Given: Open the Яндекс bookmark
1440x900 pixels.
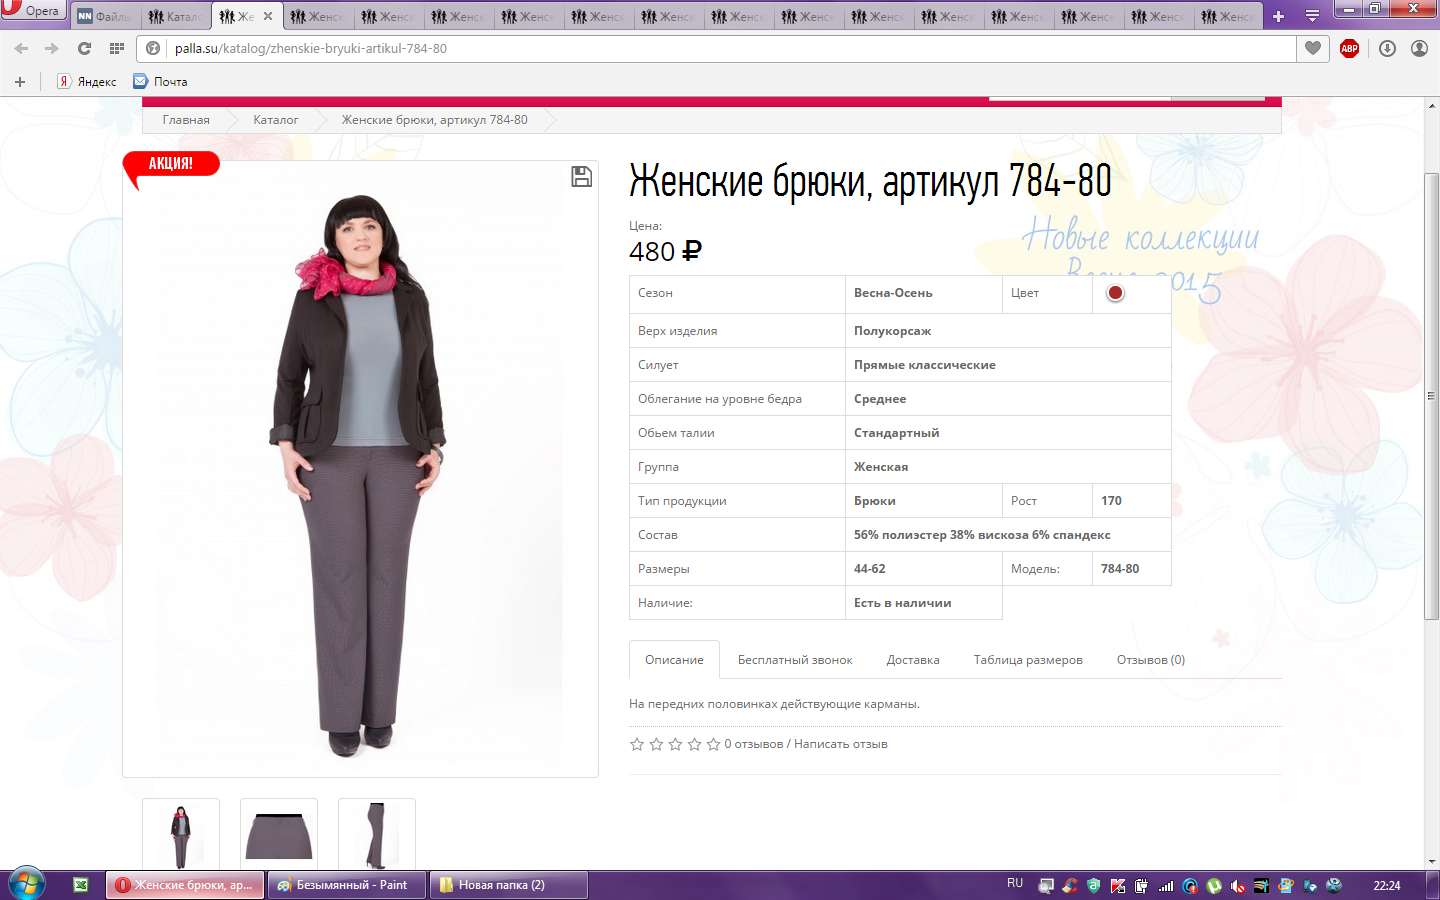Looking at the screenshot, I should pyautogui.click(x=88, y=82).
